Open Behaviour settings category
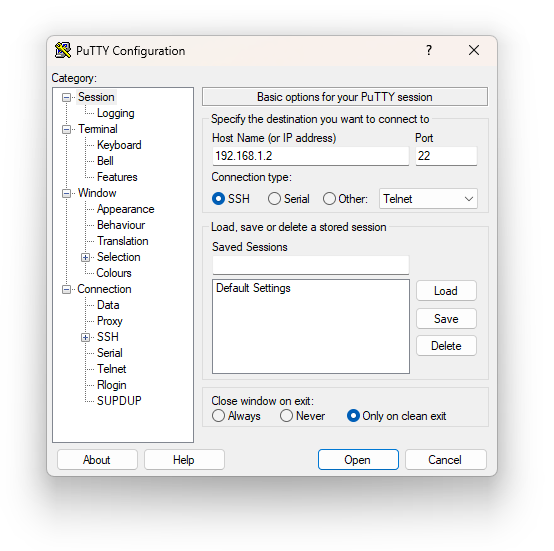 [121, 225]
